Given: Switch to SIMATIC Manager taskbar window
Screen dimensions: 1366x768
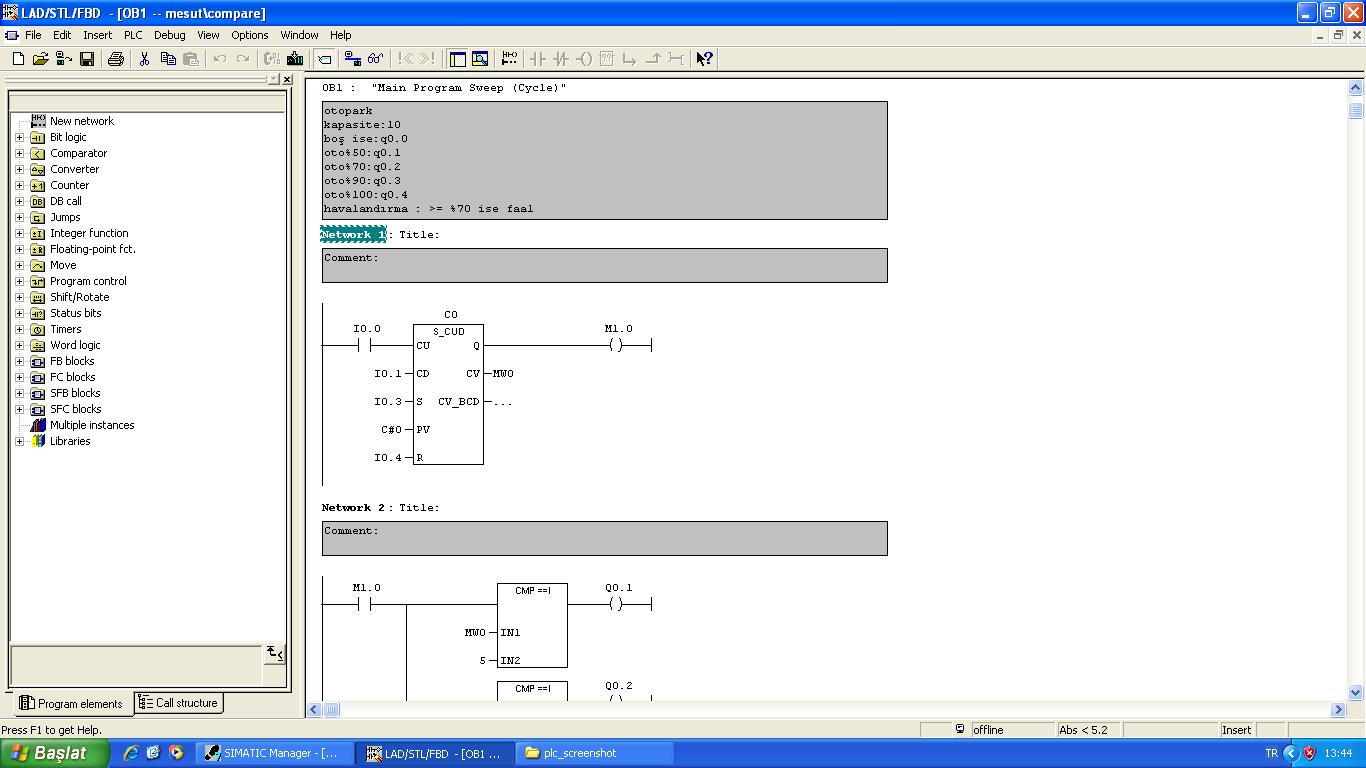Looking at the screenshot, I should point(274,753).
